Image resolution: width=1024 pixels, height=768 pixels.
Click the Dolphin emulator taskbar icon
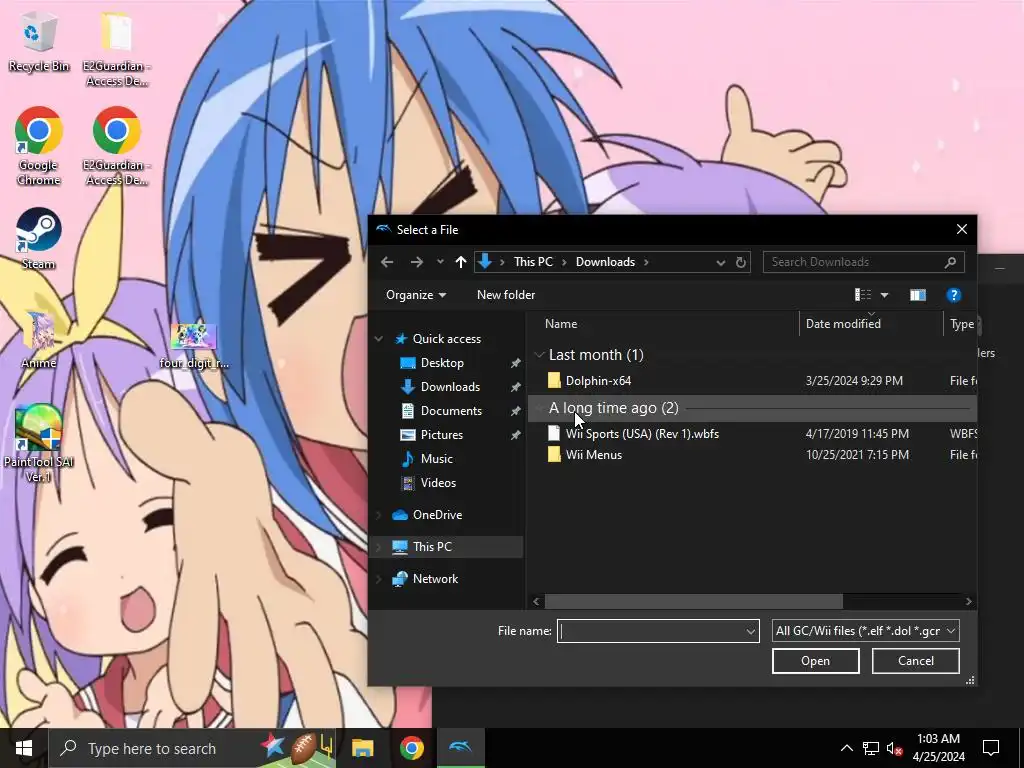[460, 748]
